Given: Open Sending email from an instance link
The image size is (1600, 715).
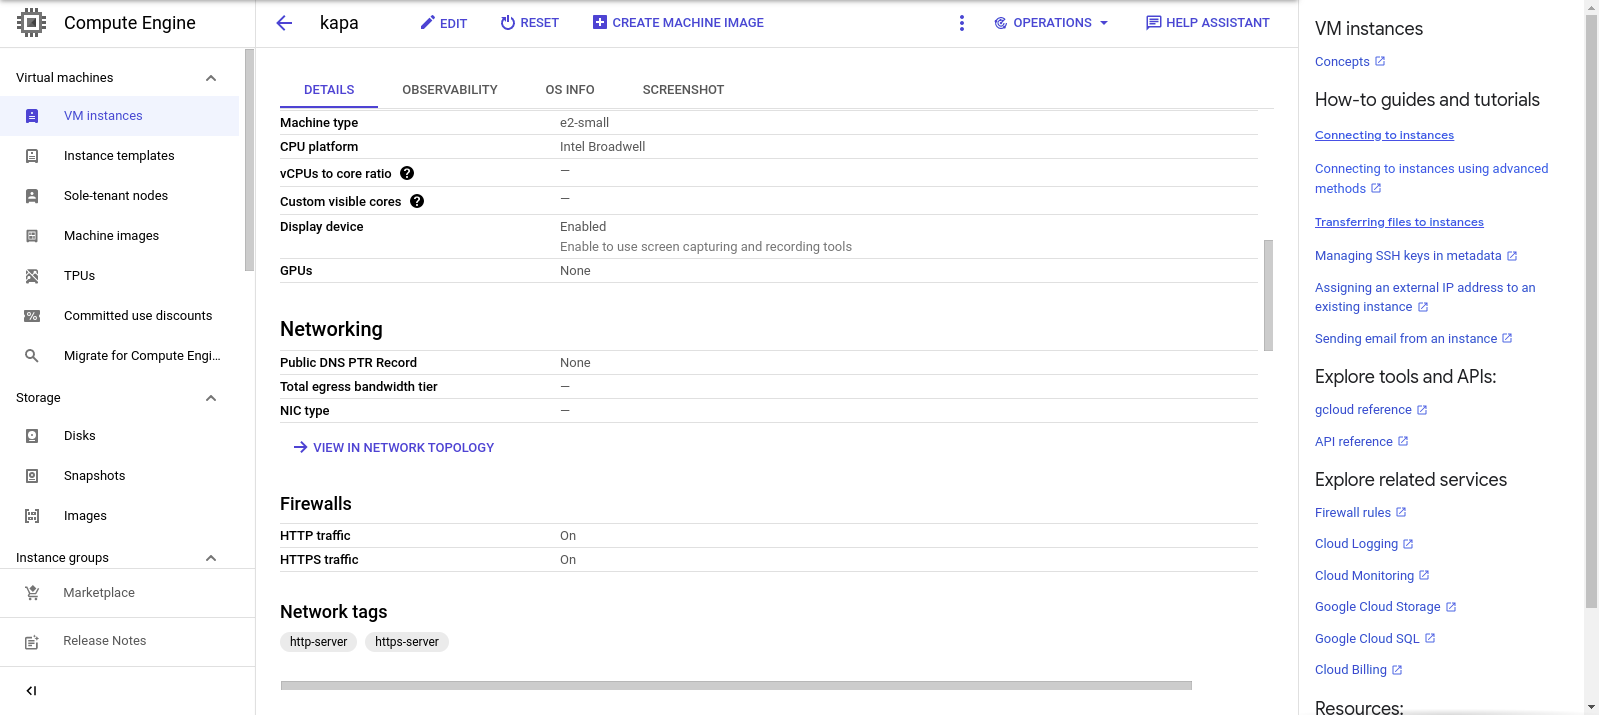Looking at the screenshot, I should 1413,339.
